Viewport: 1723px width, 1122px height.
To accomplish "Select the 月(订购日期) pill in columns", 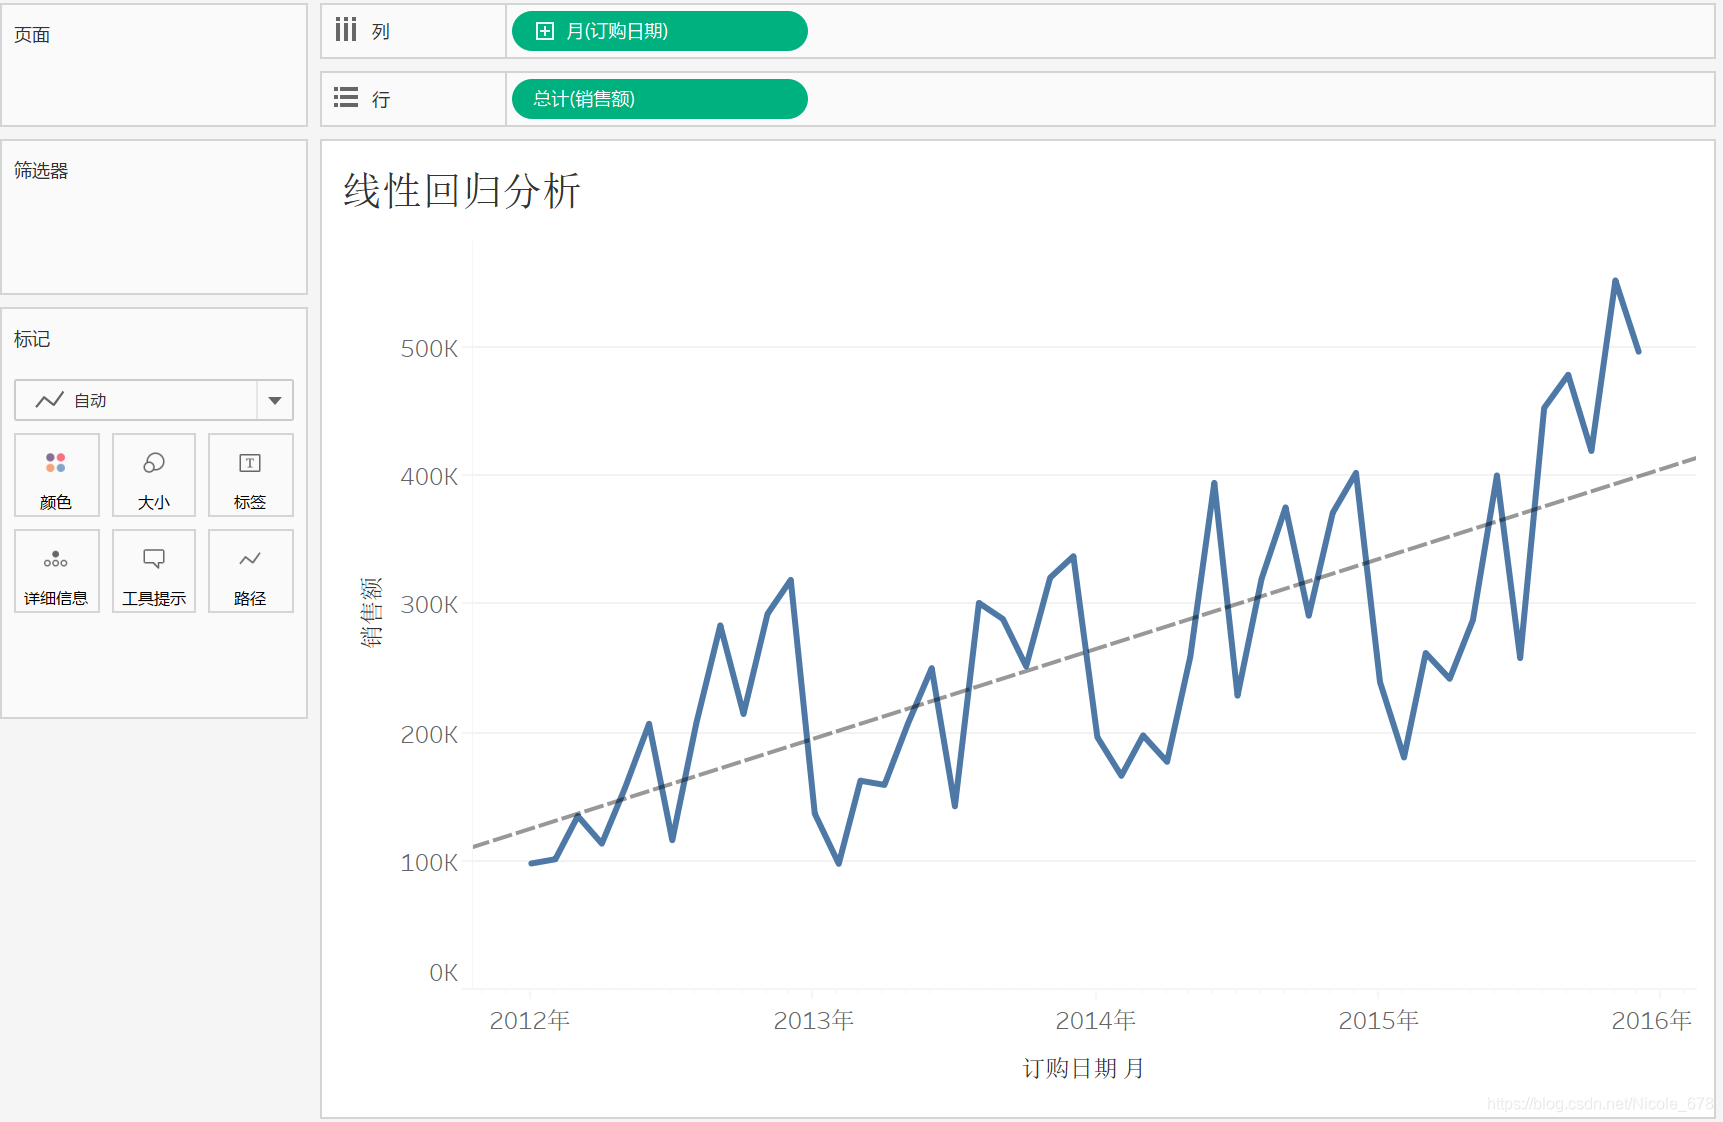I will tap(659, 31).
